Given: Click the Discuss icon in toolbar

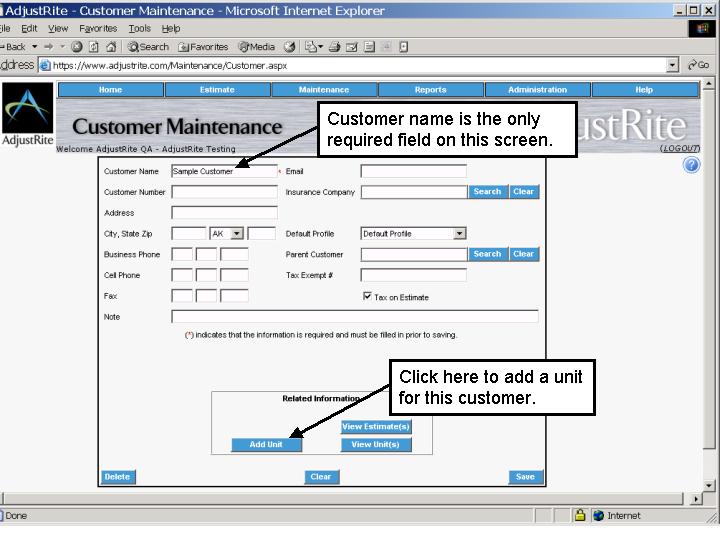Looking at the screenshot, I should point(370,47).
